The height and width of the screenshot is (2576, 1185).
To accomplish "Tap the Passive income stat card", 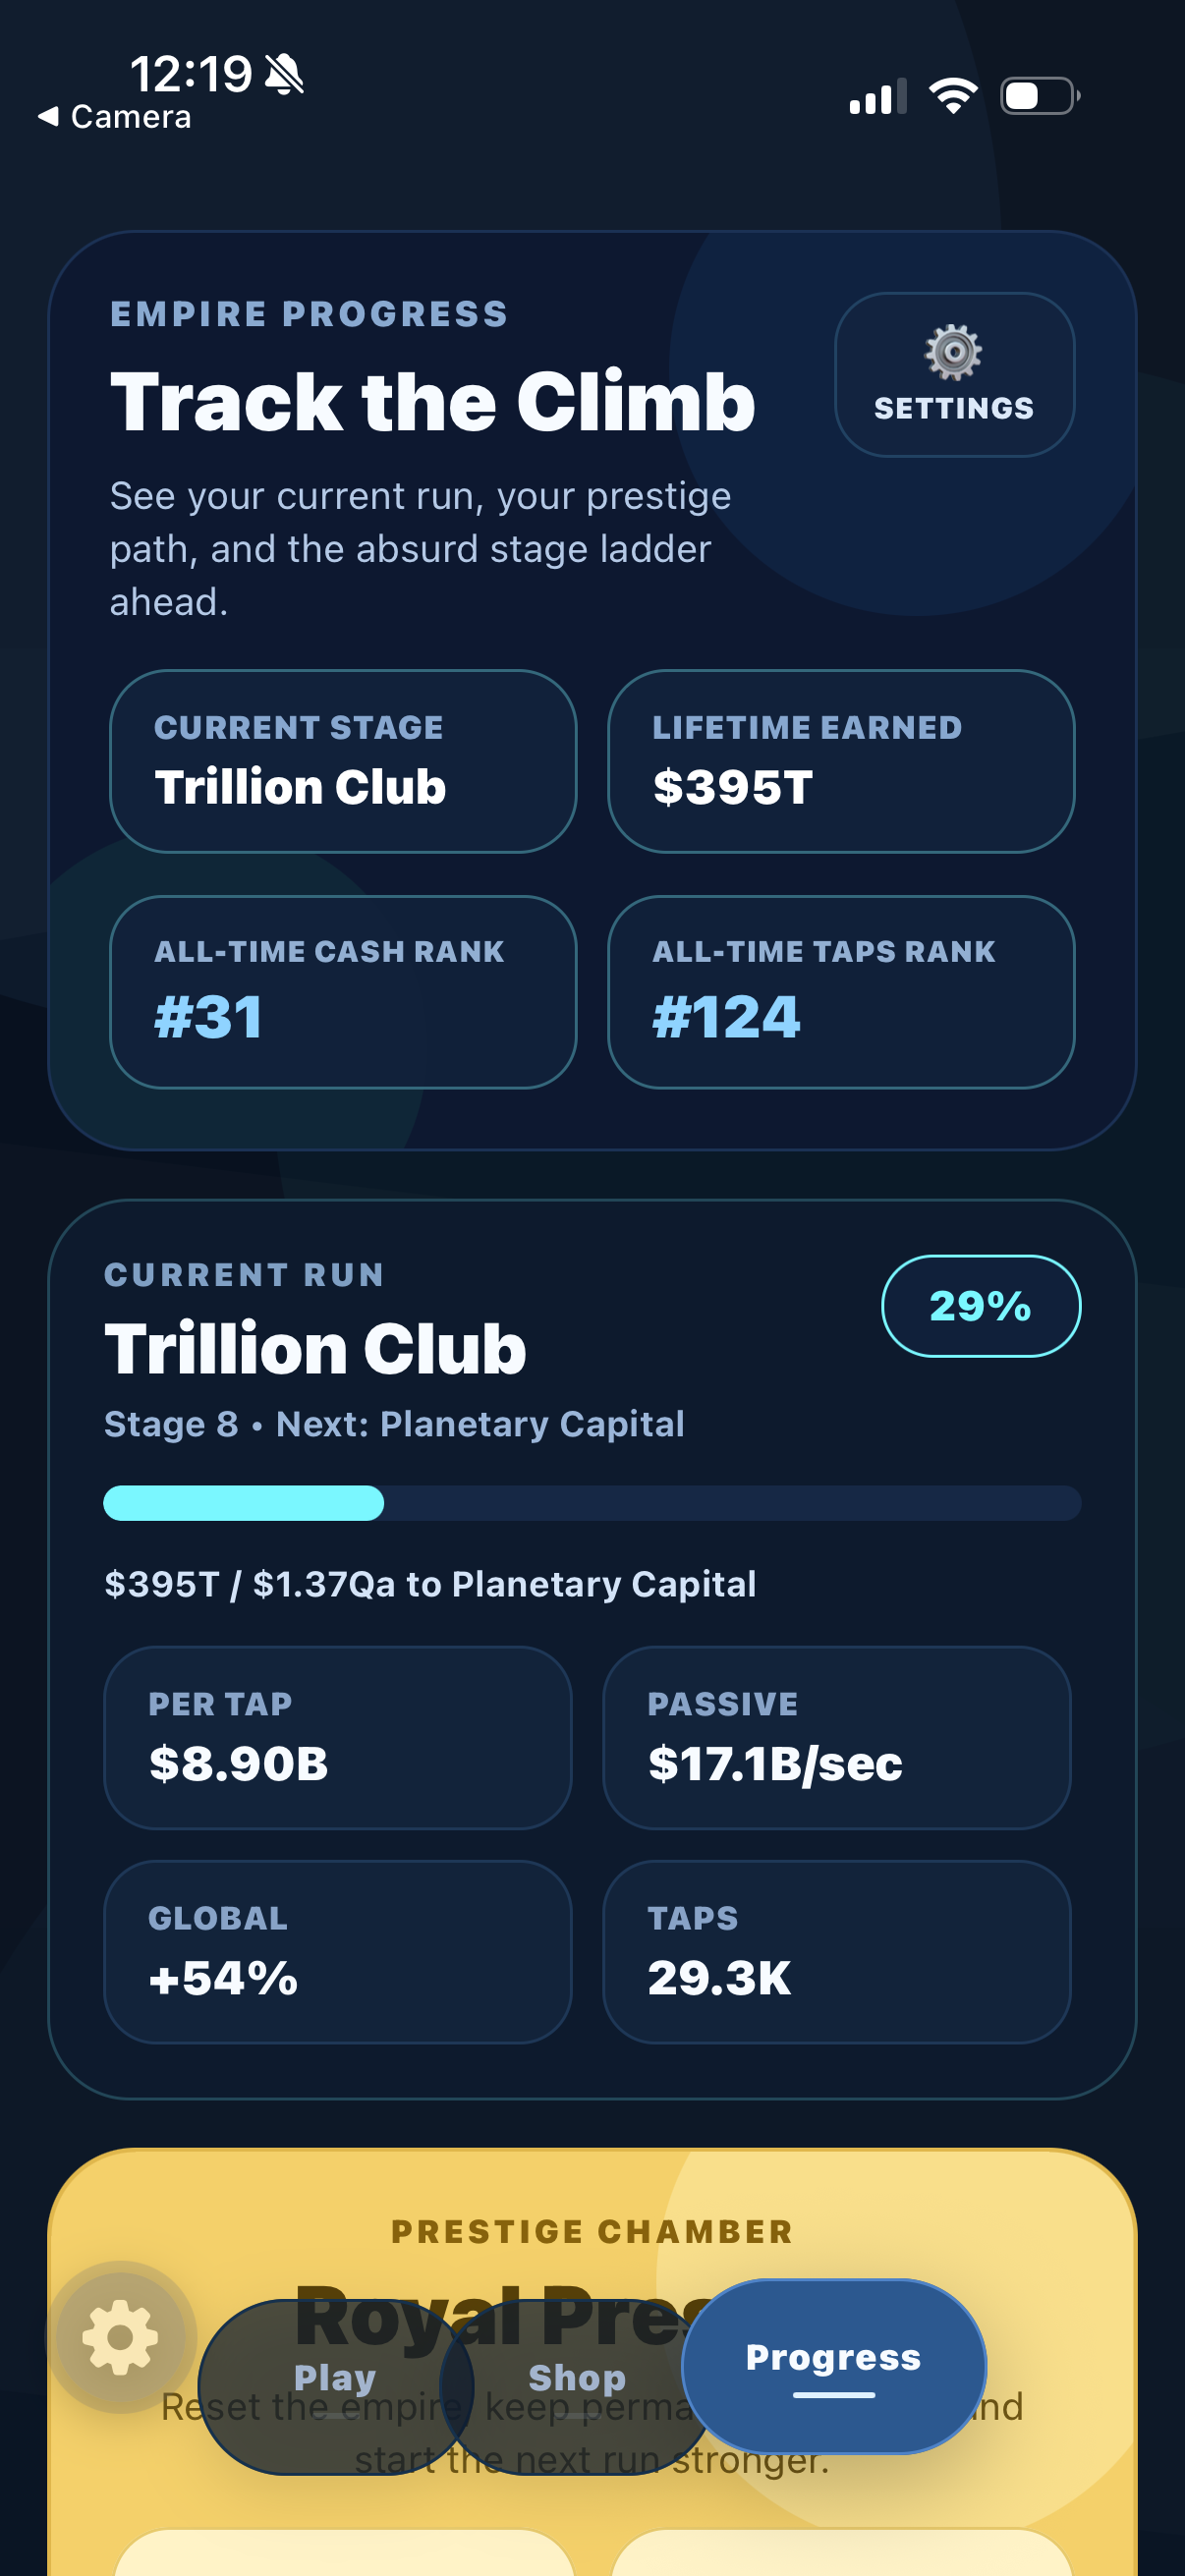I will [x=836, y=1737].
